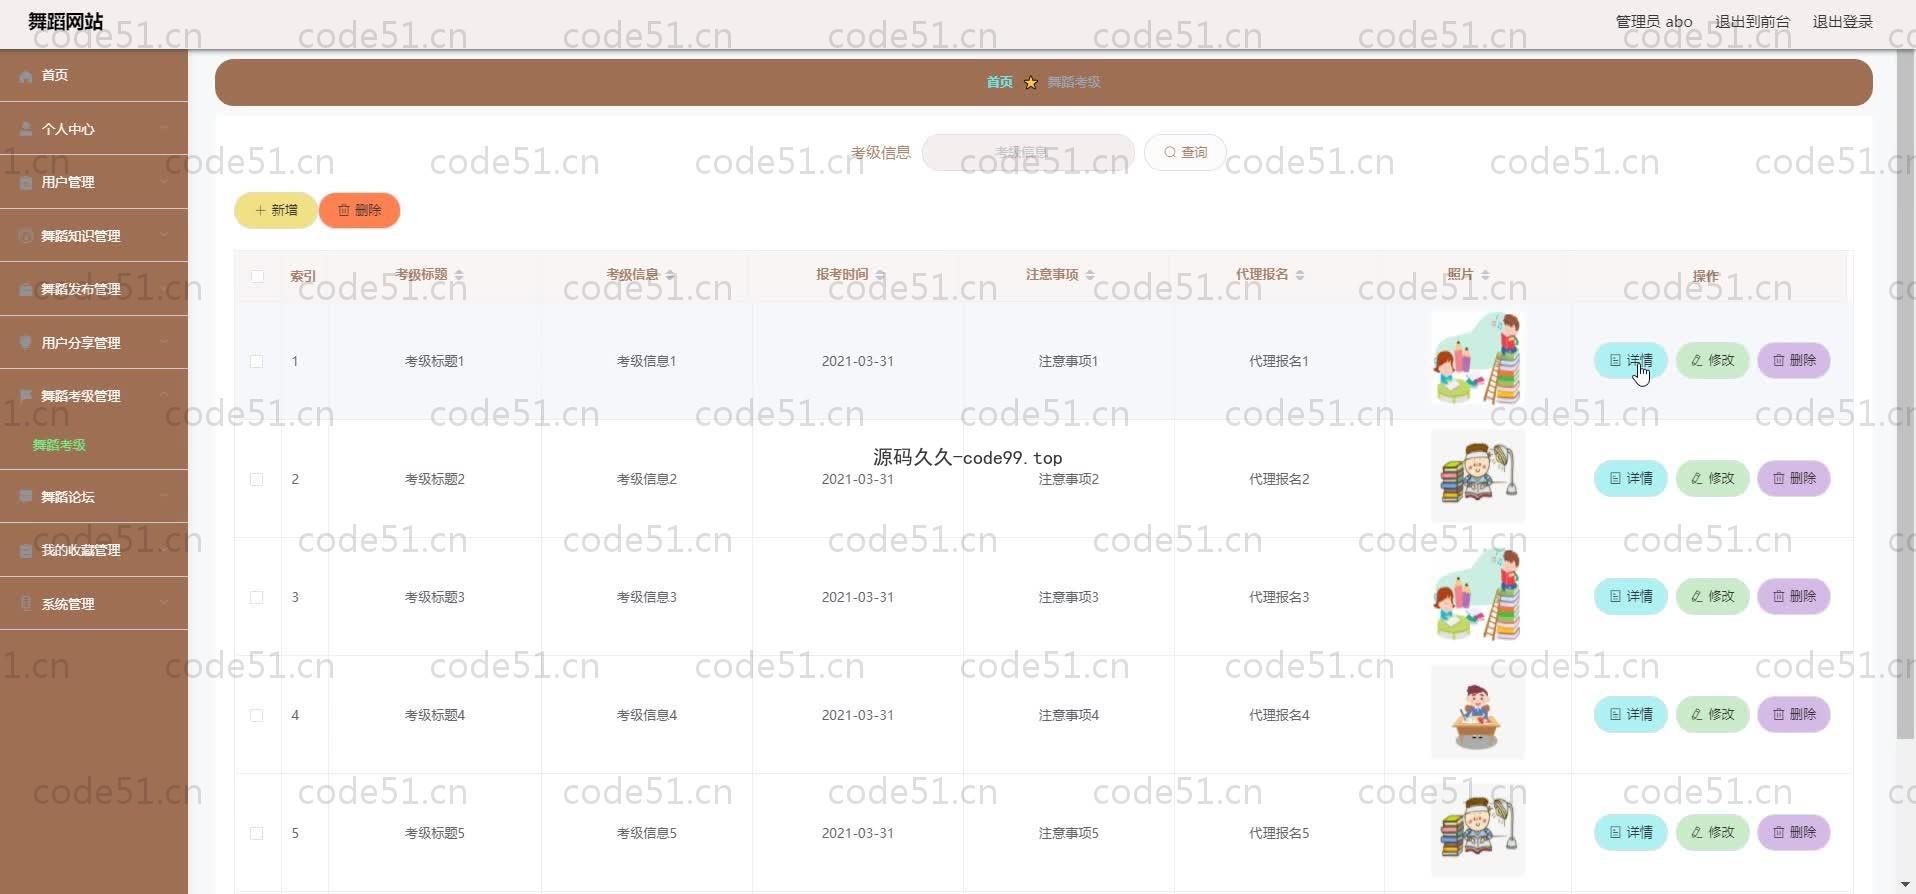Click the 代理报名4 cell
Viewport: 1916px width, 894px height.
(x=1279, y=715)
